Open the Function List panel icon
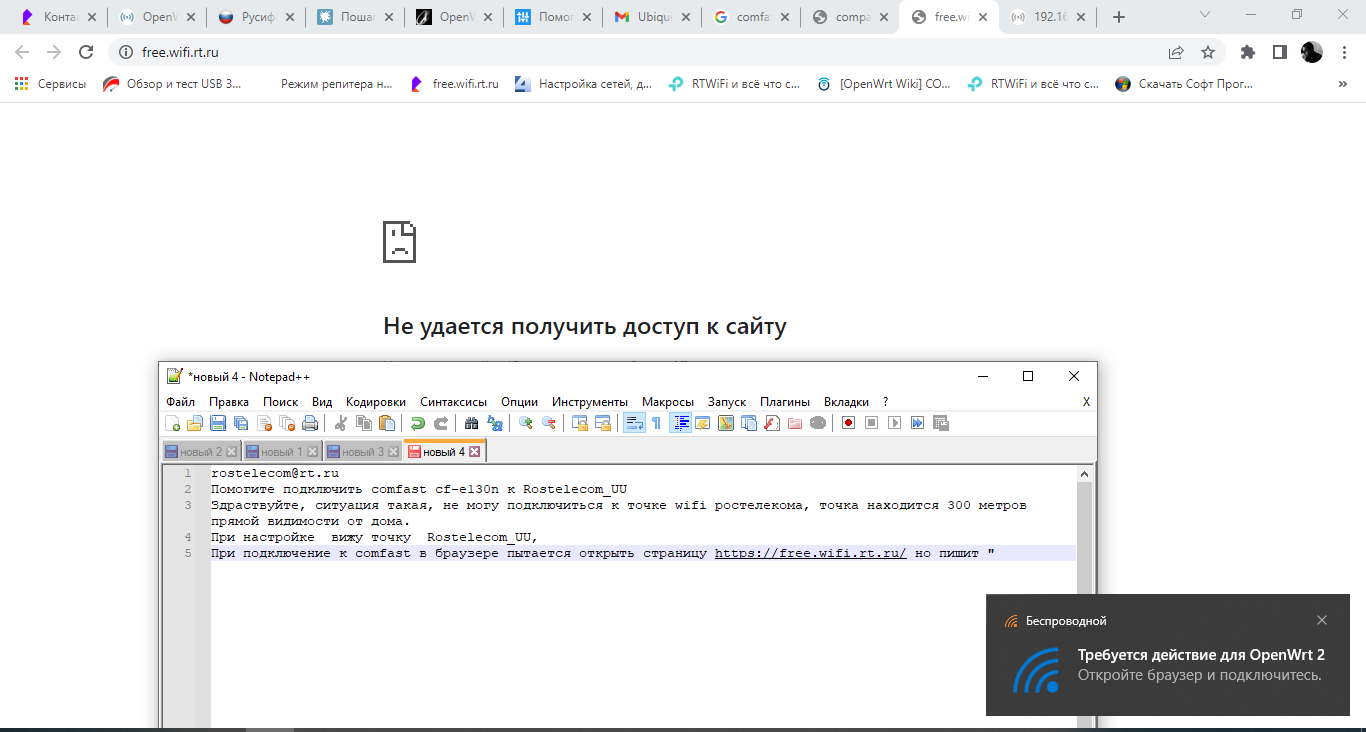Viewport: 1366px width, 732px height. [x=771, y=423]
